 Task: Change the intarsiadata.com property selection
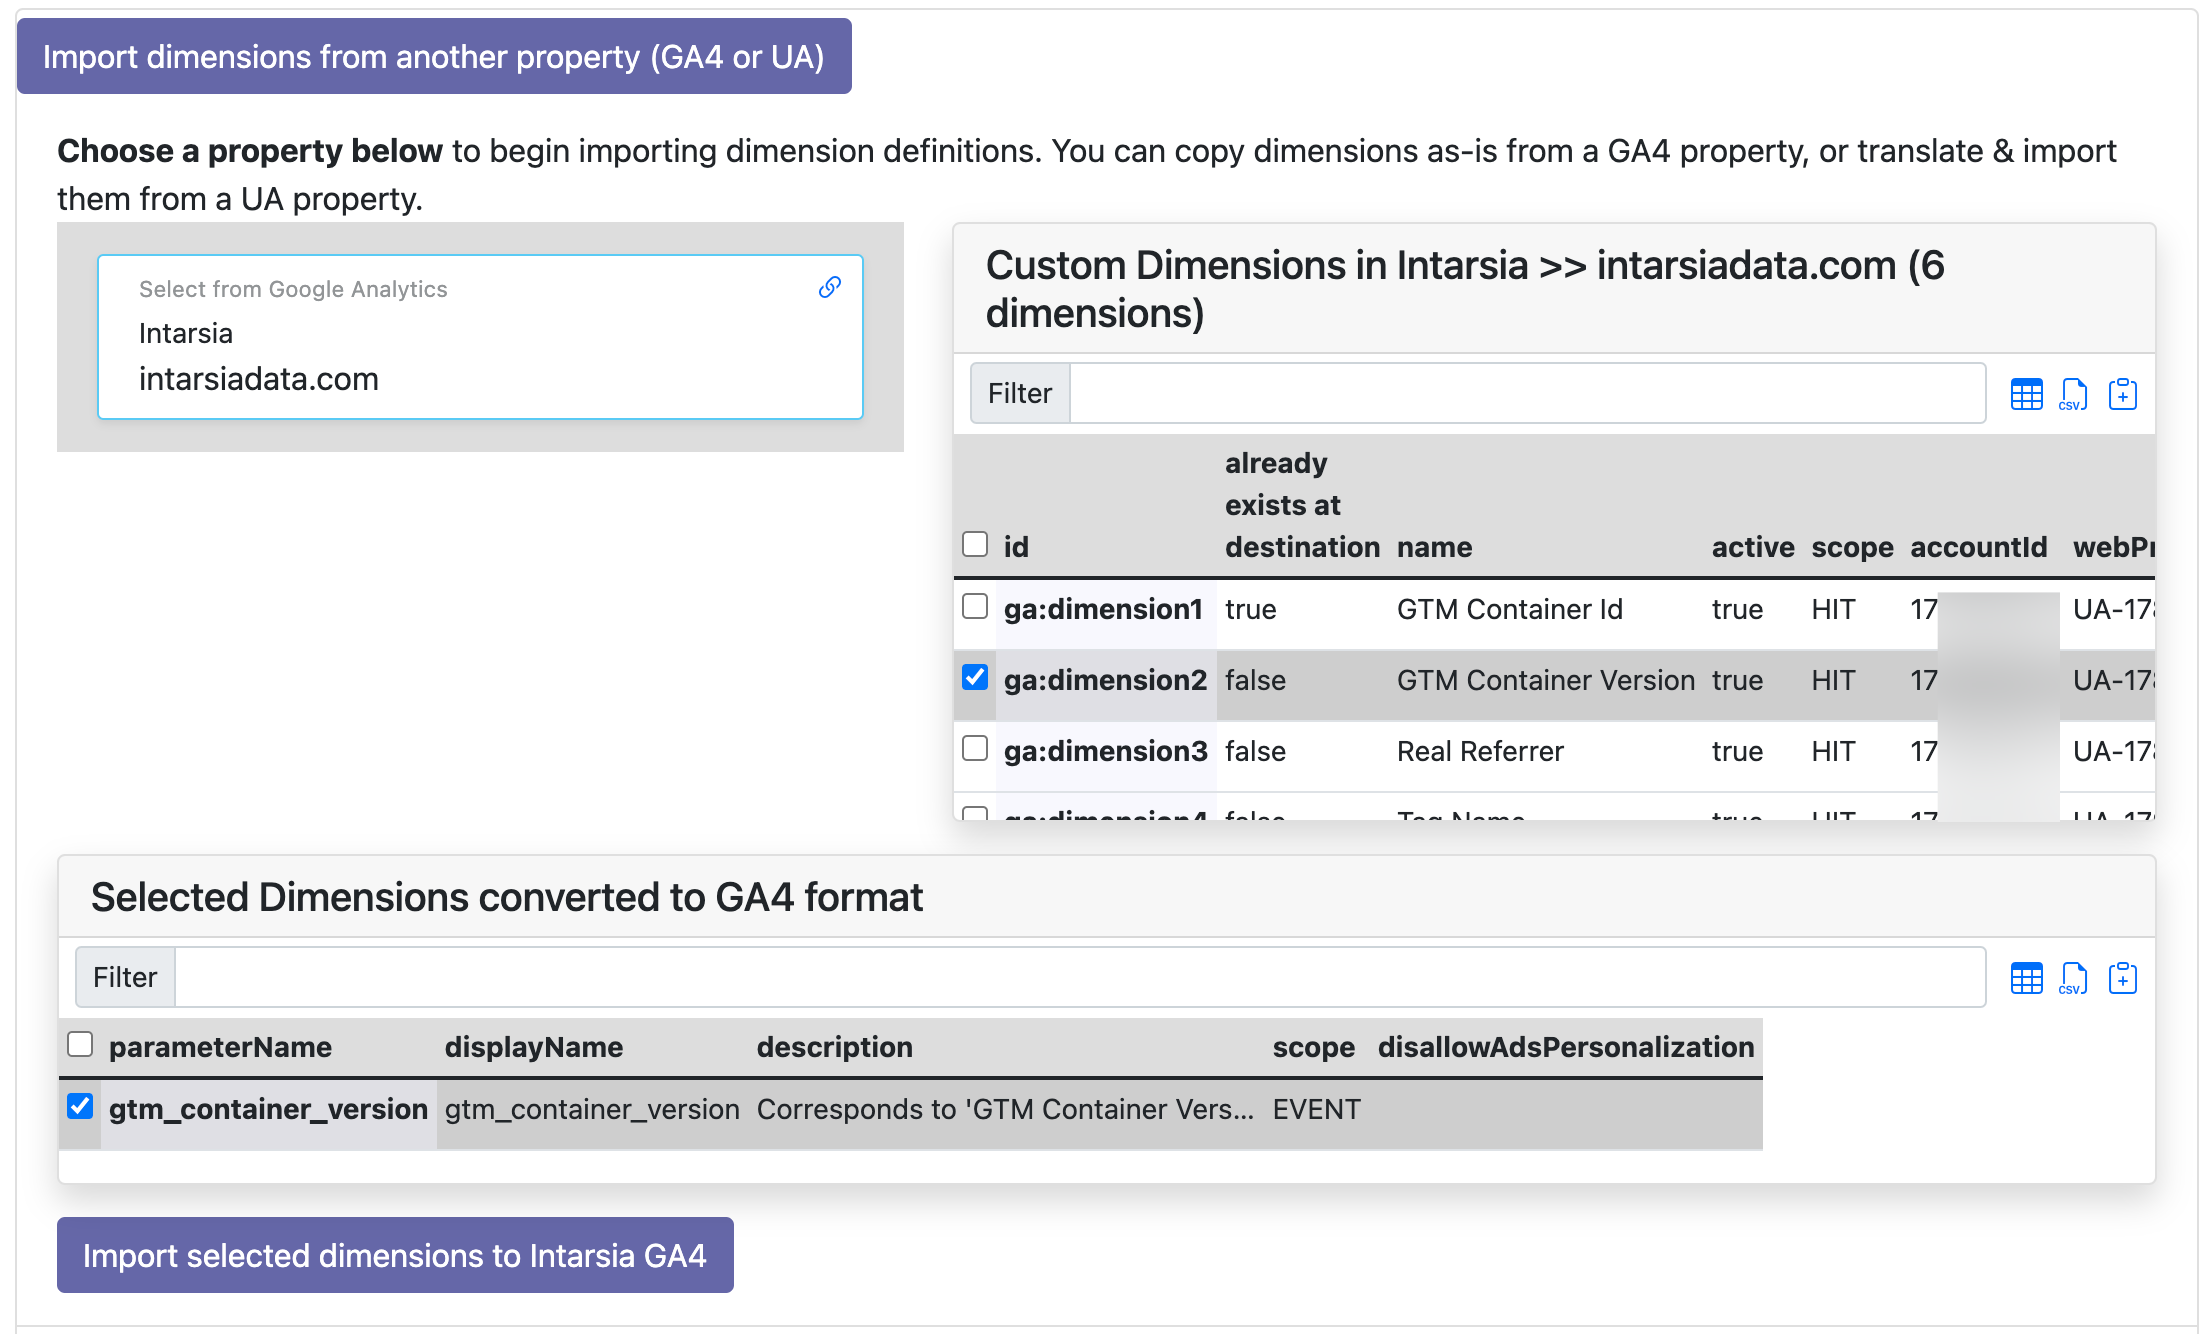[258, 379]
